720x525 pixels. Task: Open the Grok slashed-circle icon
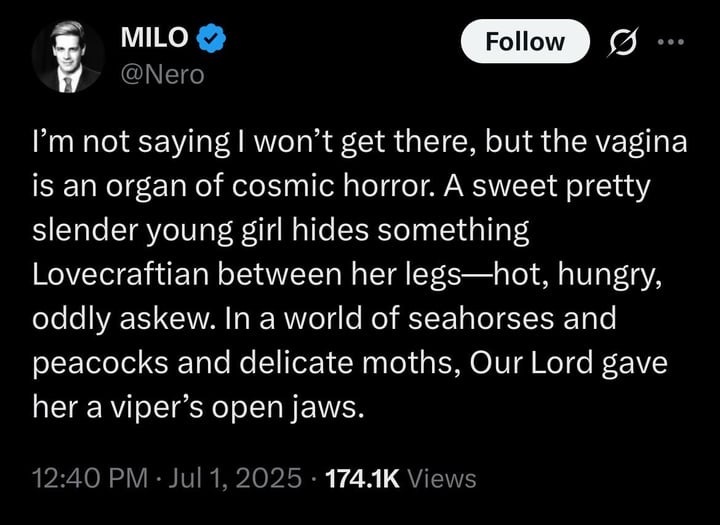pos(622,42)
